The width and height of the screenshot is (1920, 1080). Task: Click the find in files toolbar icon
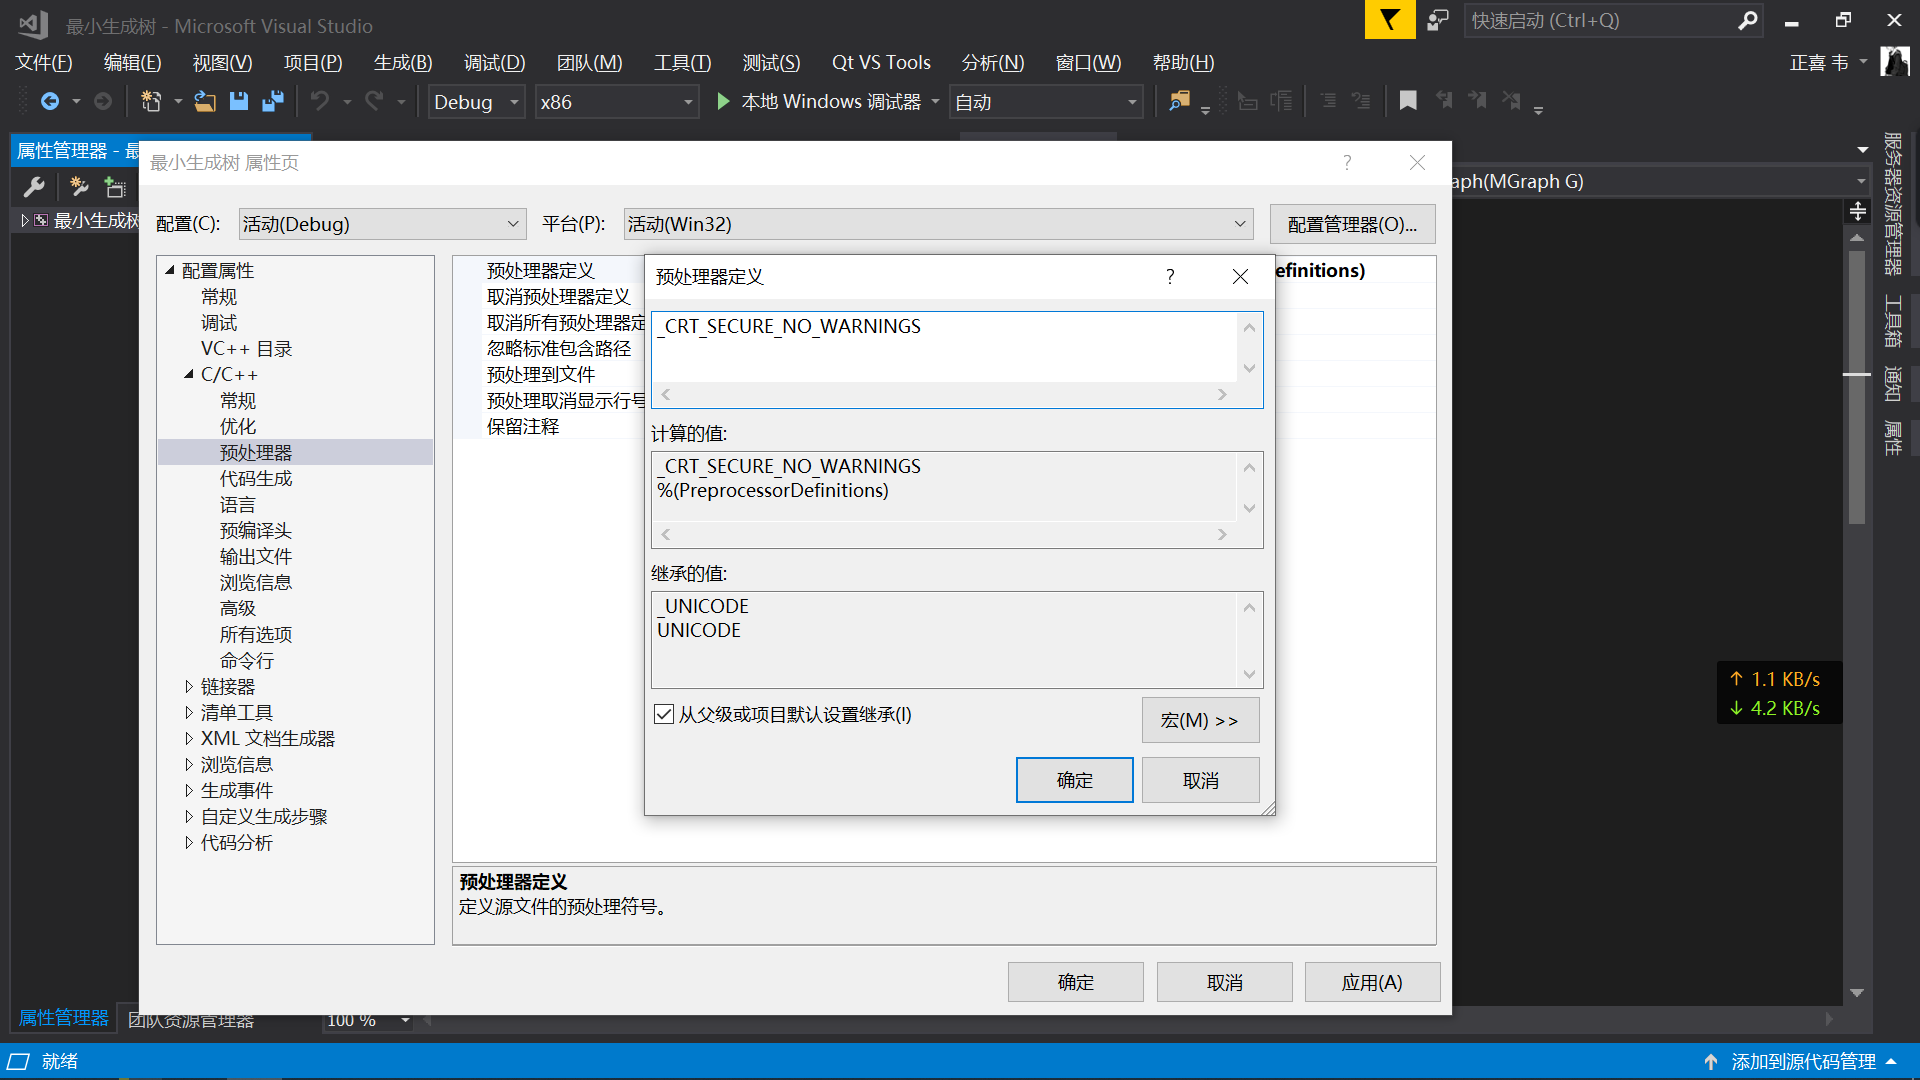(1180, 101)
